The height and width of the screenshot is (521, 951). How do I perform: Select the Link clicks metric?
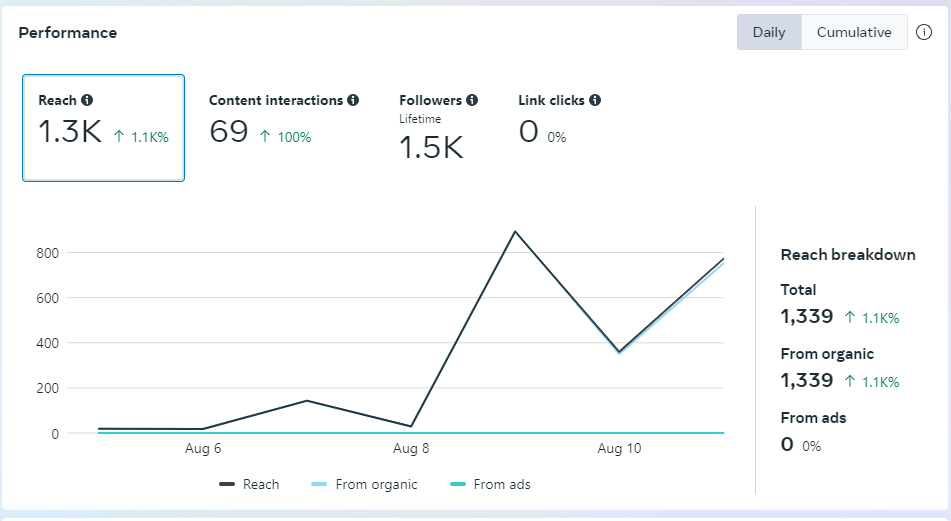(558, 120)
